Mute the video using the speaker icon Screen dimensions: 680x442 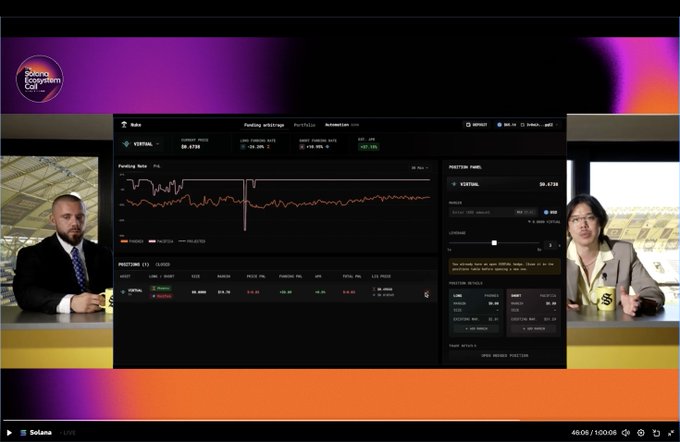click(626, 432)
